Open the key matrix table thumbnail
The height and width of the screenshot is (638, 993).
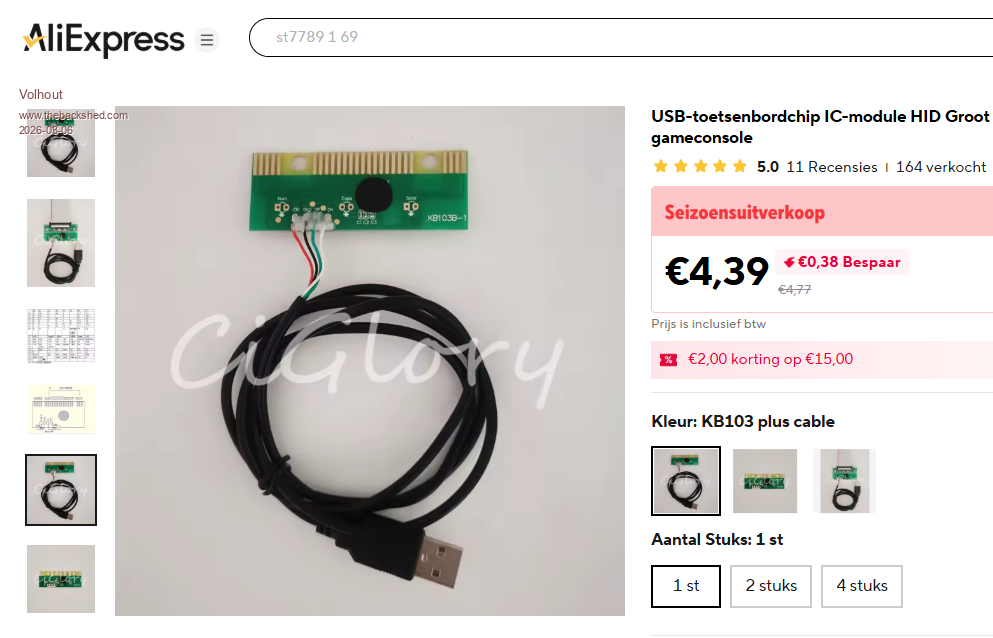point(61,336)
